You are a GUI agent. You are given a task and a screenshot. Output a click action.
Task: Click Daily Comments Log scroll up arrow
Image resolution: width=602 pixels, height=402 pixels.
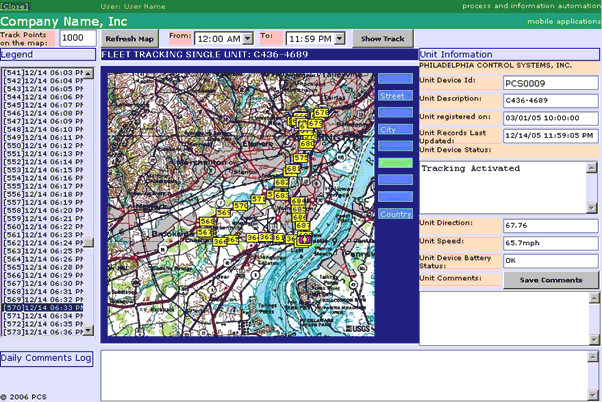pyautogui.click(x=593, y=357)
